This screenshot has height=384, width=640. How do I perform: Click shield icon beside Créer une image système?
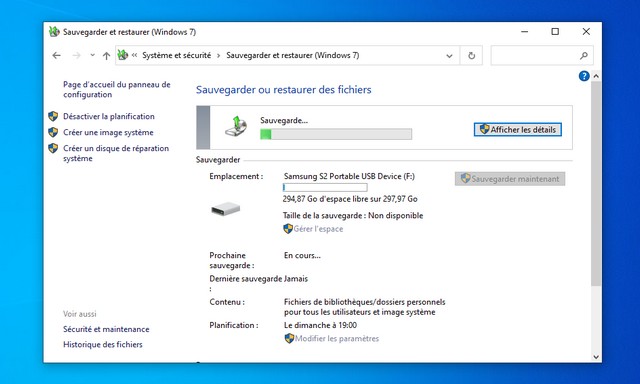pyautogui.click(x=53, y=132)
